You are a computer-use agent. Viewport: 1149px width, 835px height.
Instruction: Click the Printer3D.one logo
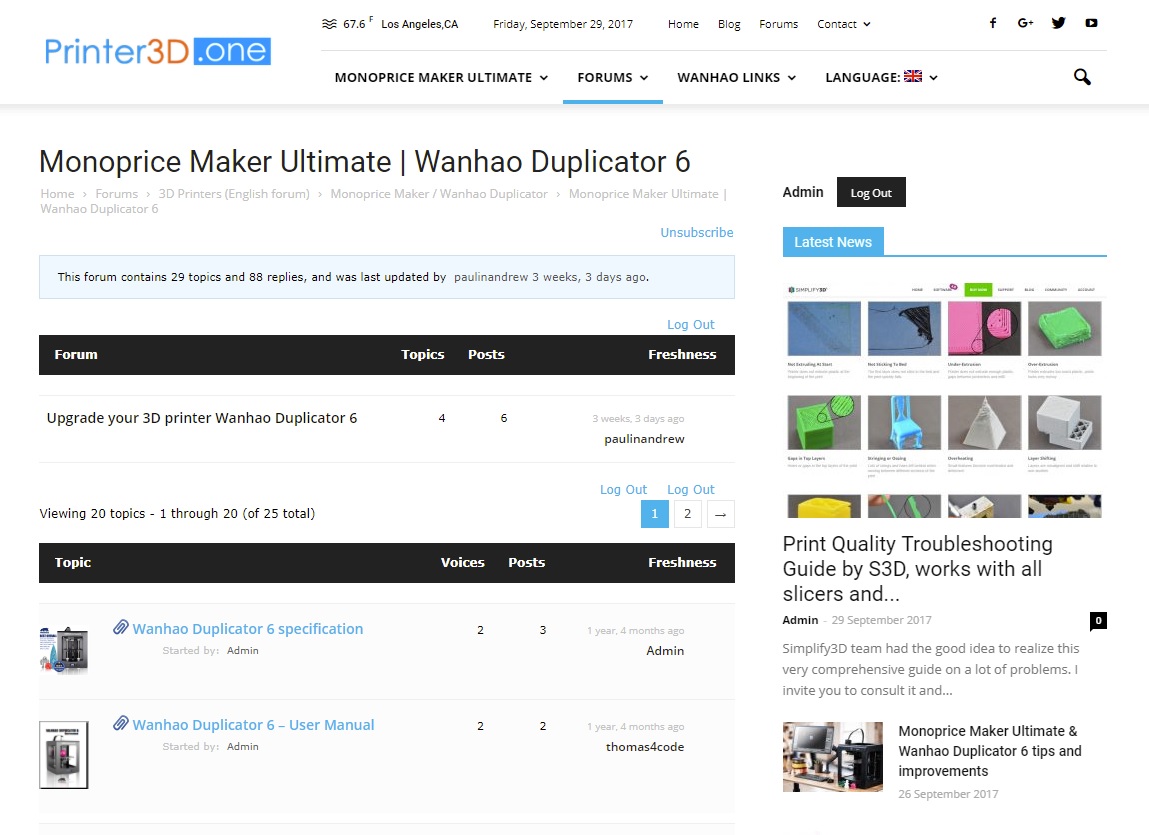point(158,51)
